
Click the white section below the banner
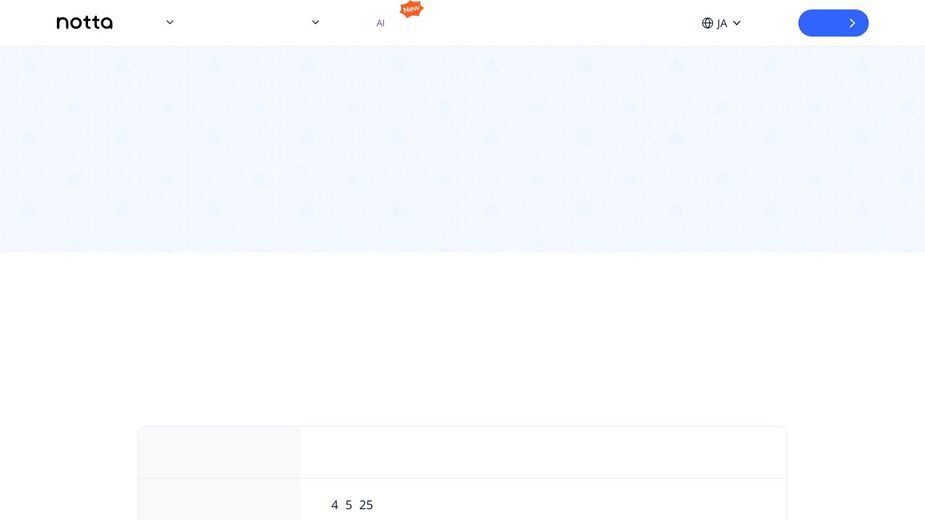point(462,338)
